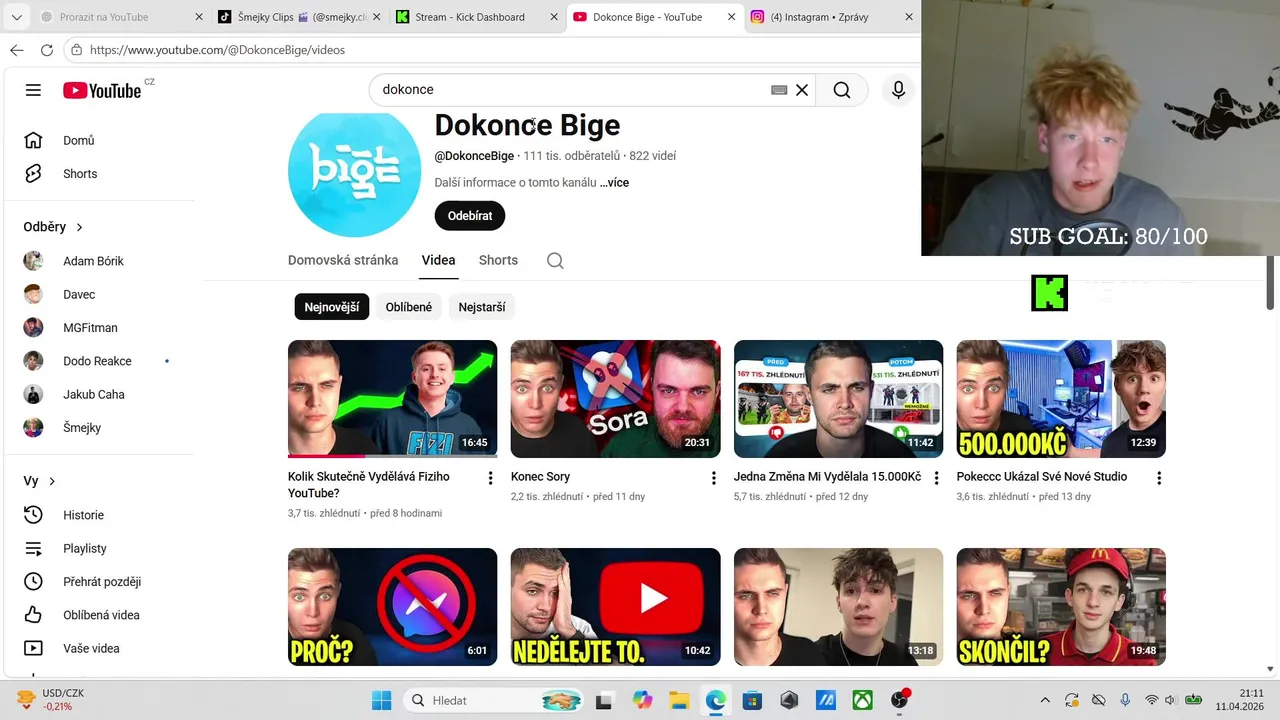
Task: Play the NEDĚLEJTE TO. thumbnail
Action: tap(615, 607)
